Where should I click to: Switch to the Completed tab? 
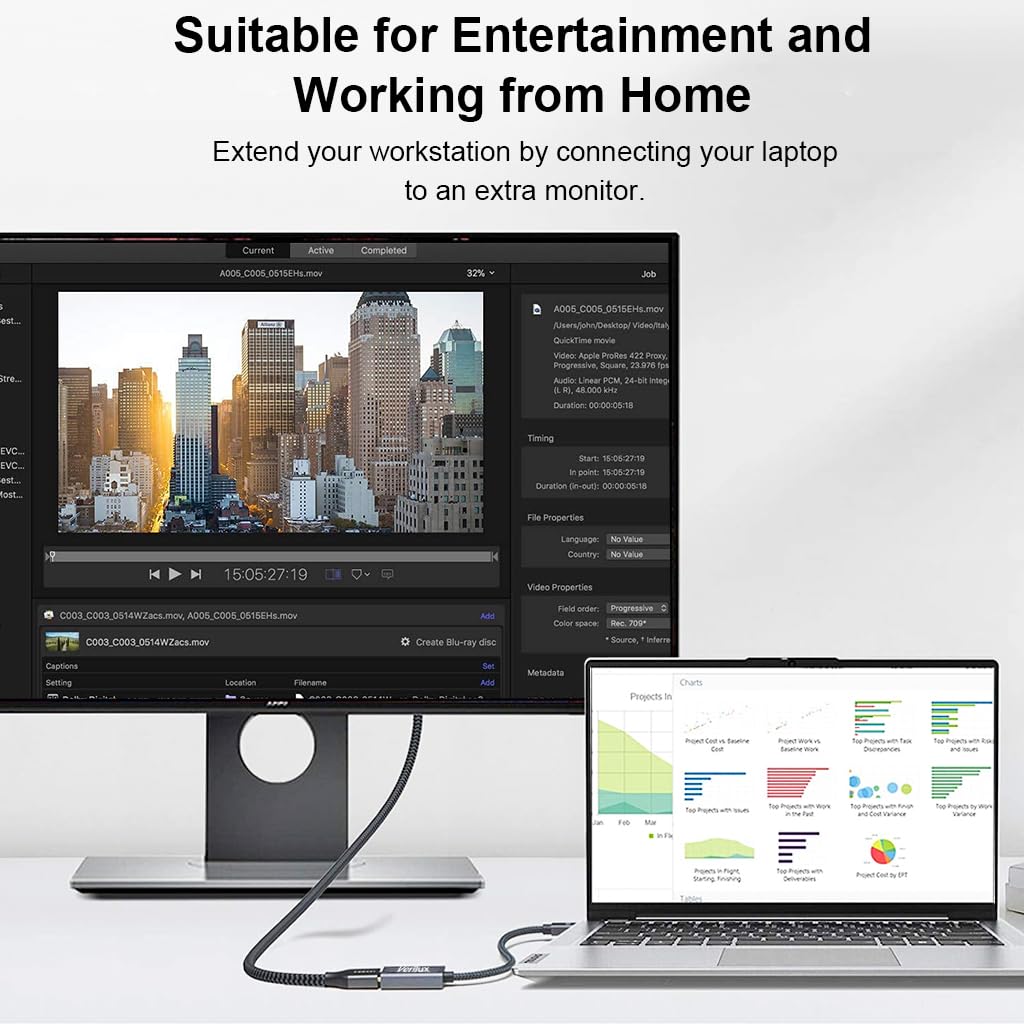(x=384, y=250)
